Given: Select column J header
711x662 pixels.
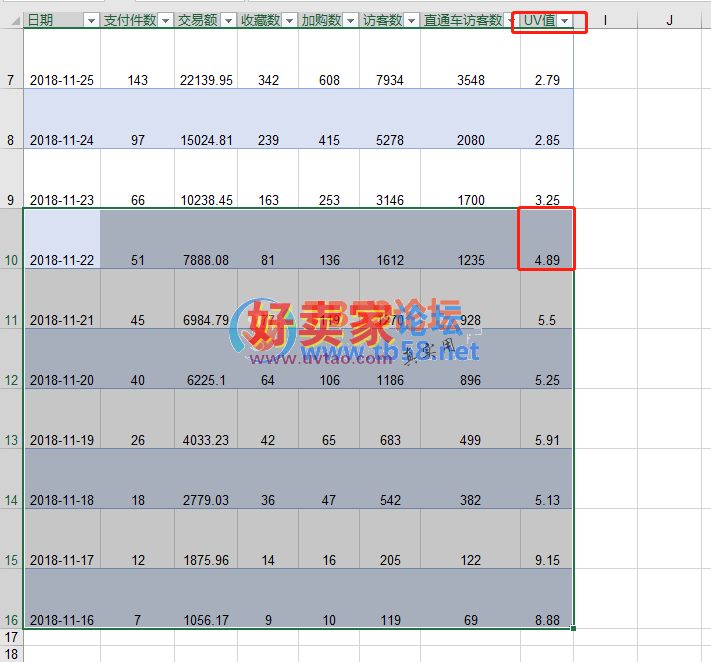Looking at the screenshot, I should point(669,21).
